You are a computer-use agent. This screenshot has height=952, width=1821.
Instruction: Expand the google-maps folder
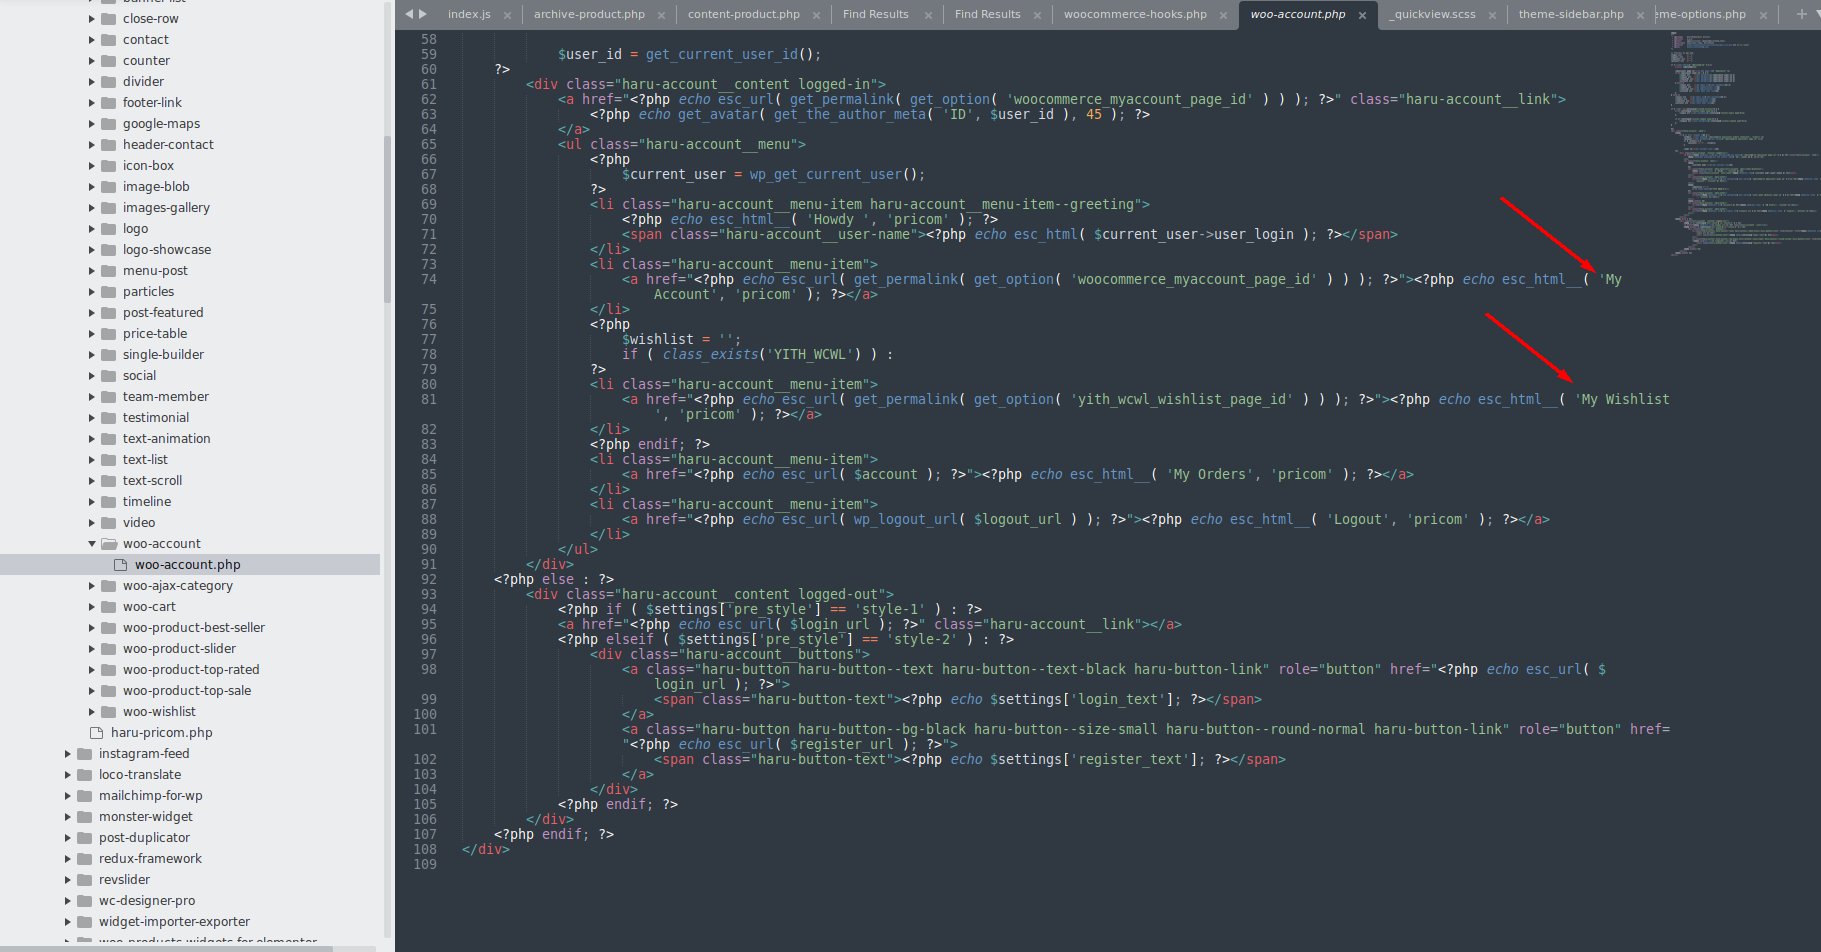pyautogui.click(x=92, y=123)
